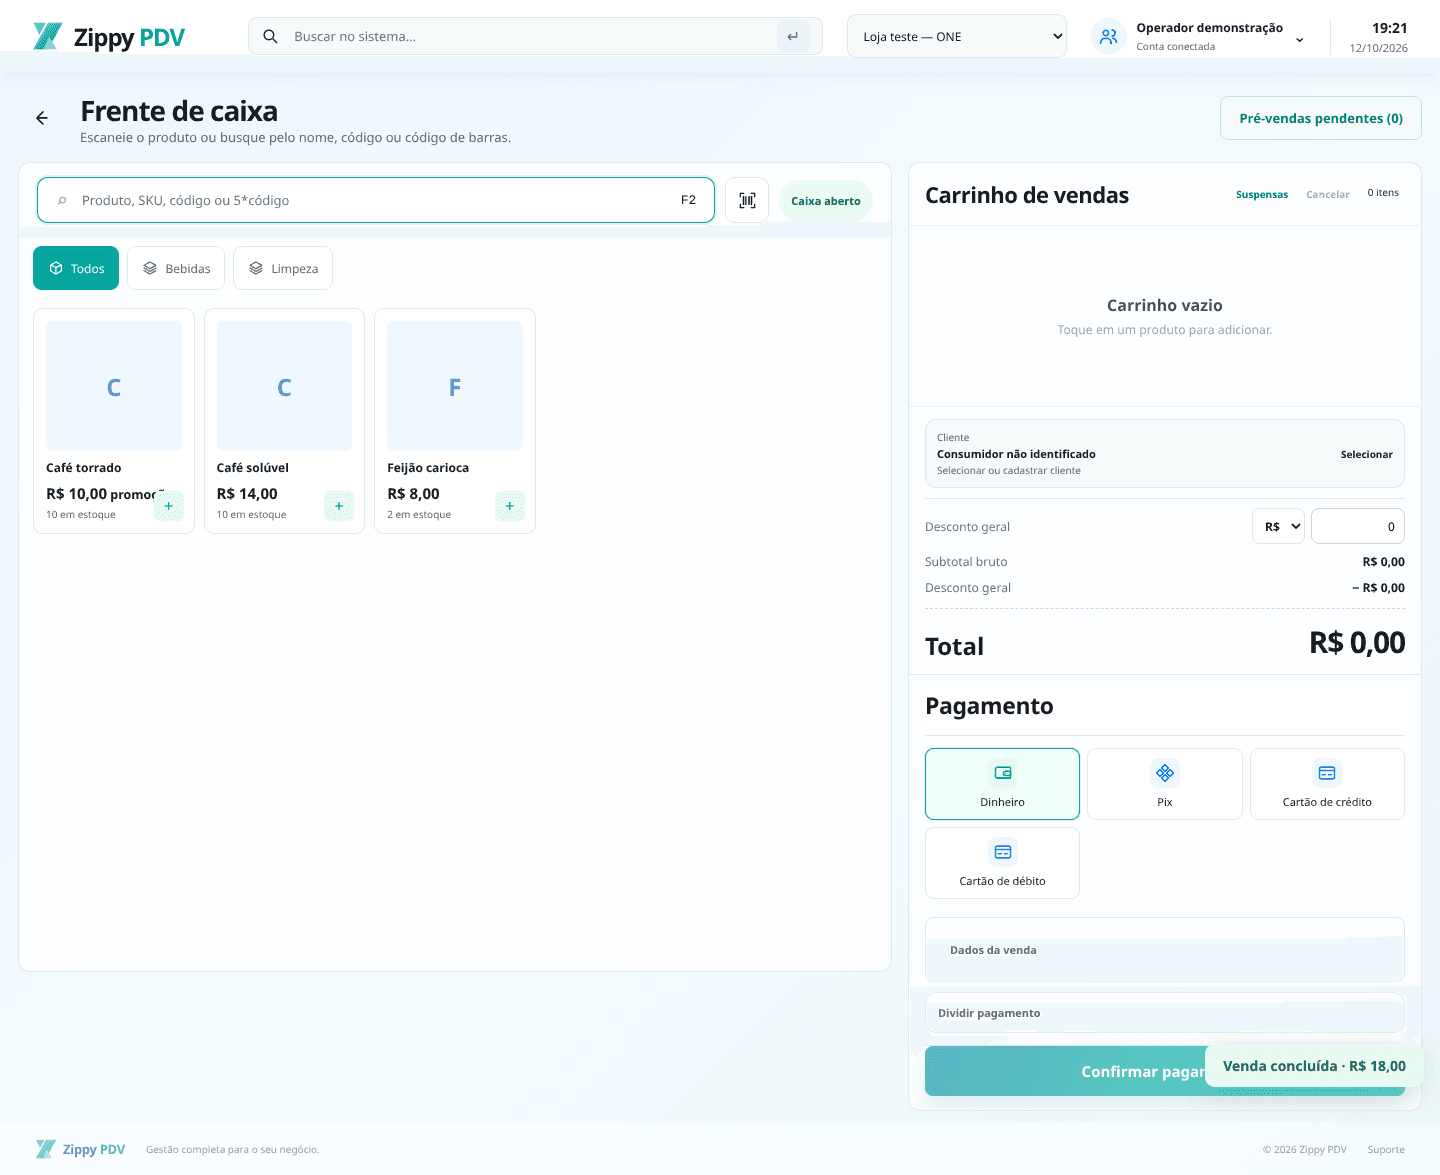Click the Suspensas link in cart header
Screen dimensions: 1440x1175
click(x=1262, y=194)
